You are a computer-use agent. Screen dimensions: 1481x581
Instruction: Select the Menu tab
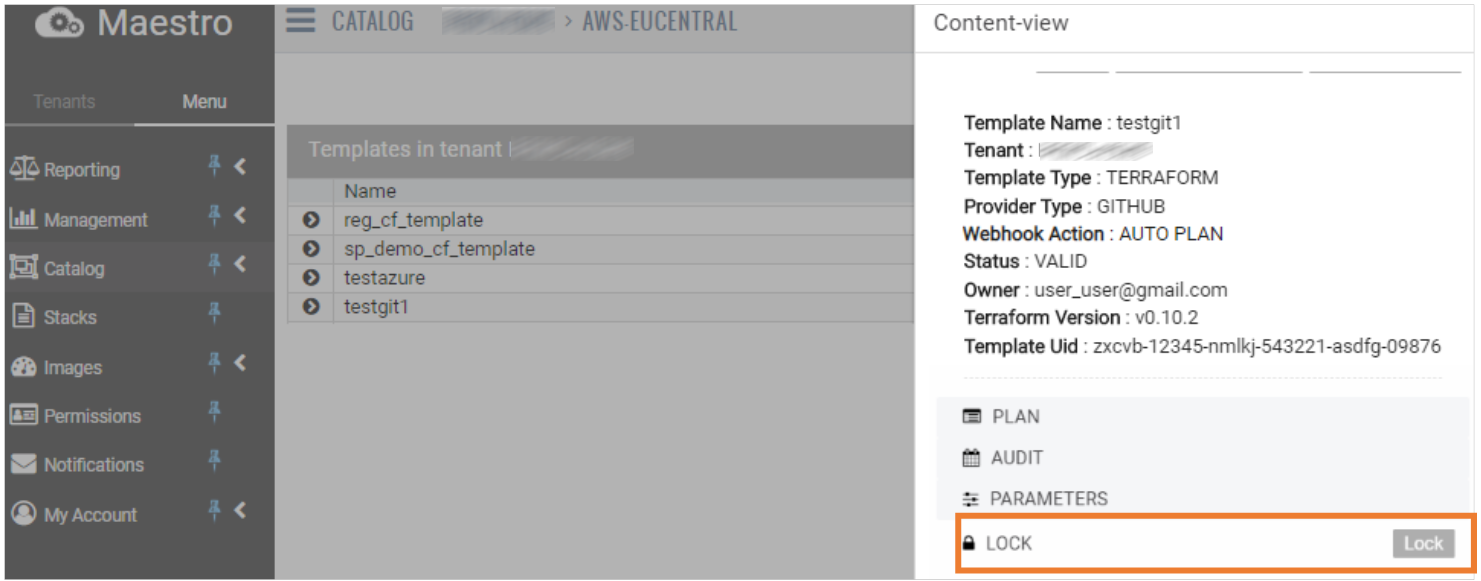tap(204, 101)
